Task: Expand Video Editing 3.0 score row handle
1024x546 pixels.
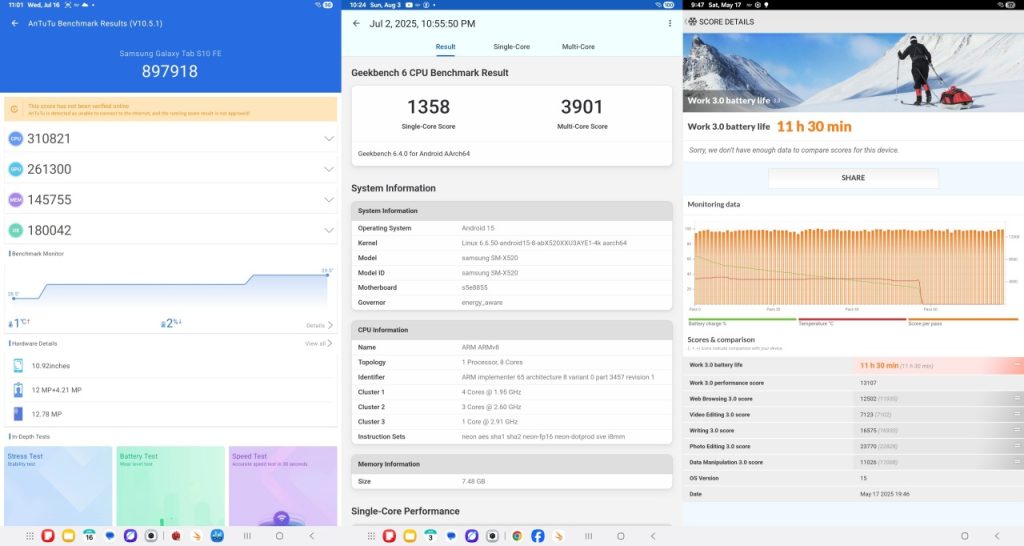Action: point(1017,414)
